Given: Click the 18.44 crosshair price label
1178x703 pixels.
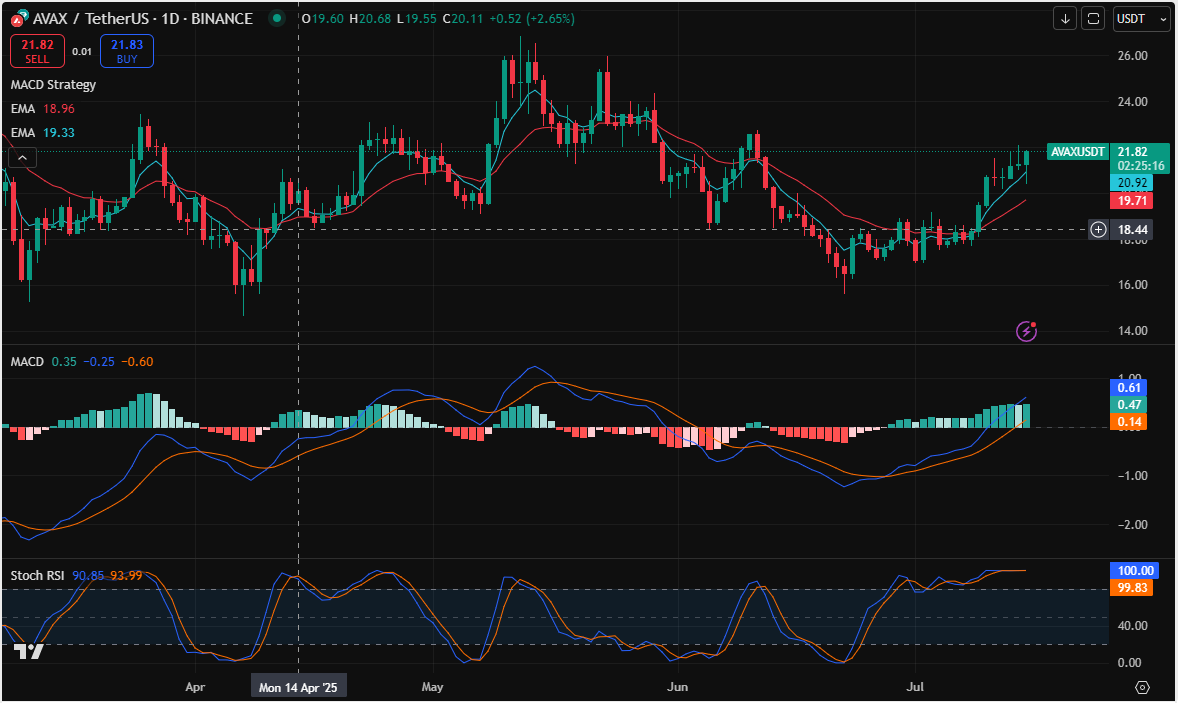Looking at the screenshot, I should point(1132,230).
